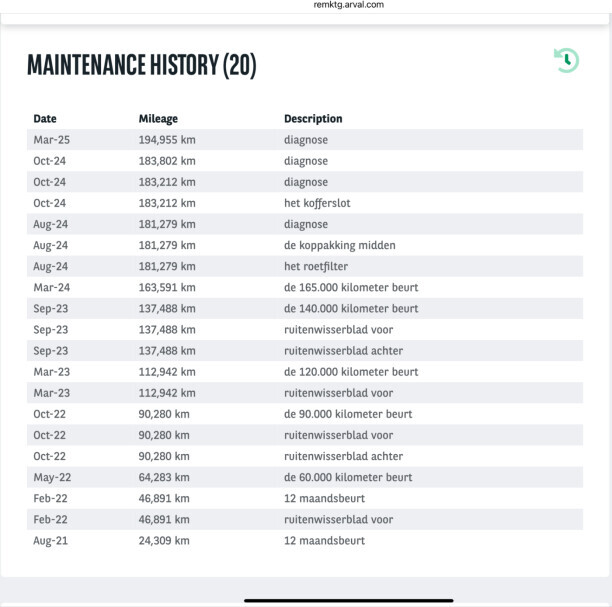The height and width of the screenshot is (607, 612).
Task: Click the green maintenance history clock icon
Action: [566, 60]
